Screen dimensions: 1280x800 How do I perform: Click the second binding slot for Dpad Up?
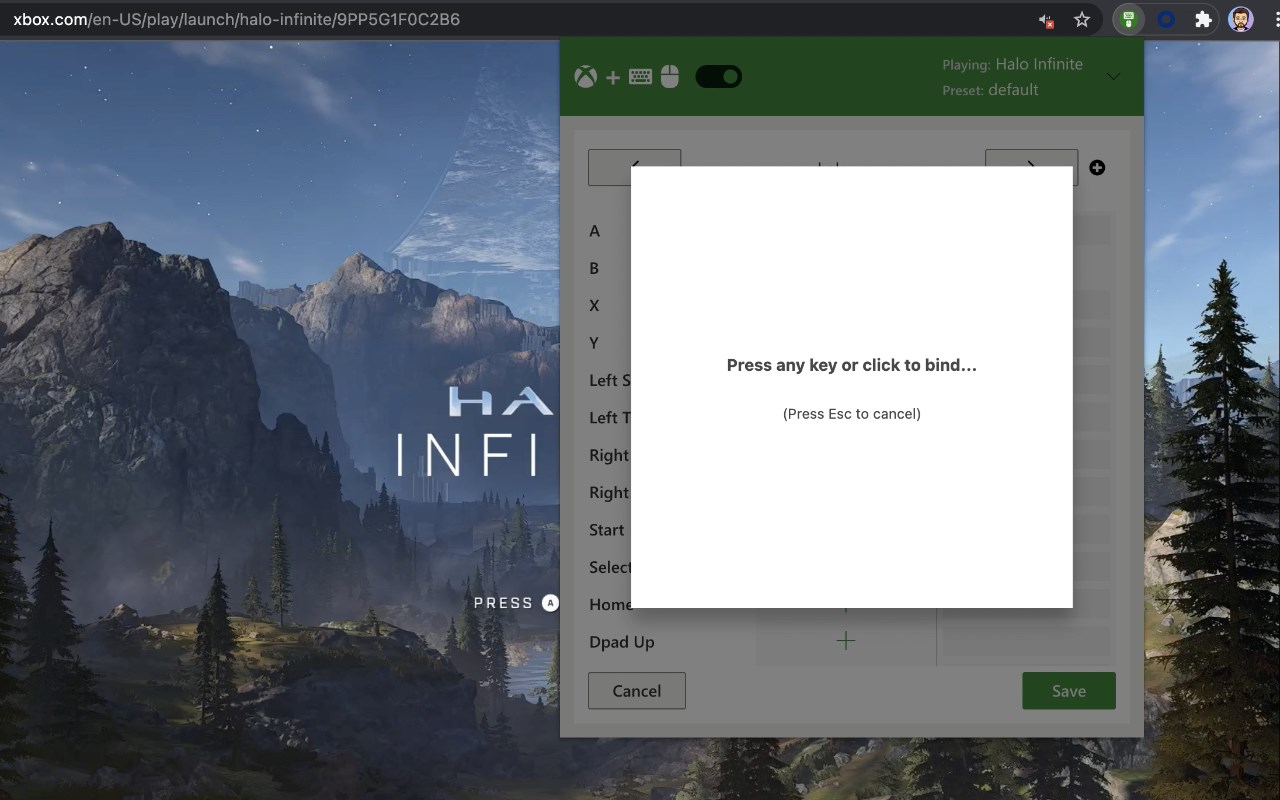[1027, 641]
